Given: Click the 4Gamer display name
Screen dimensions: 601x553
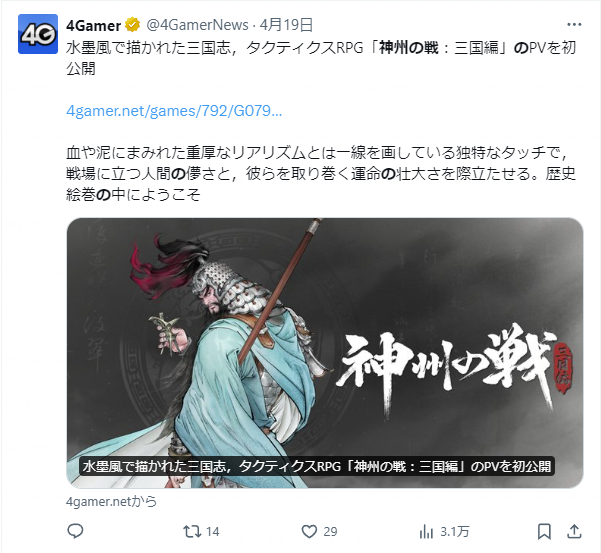Looking at the screenshot, I should click(94, 26).
